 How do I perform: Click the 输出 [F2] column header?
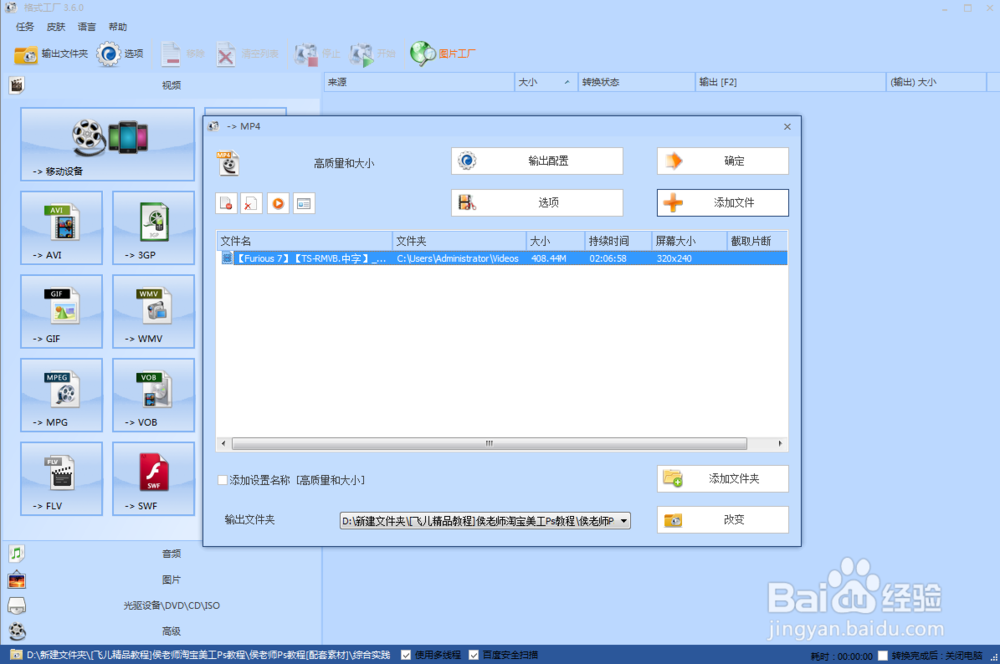[790, 82]
